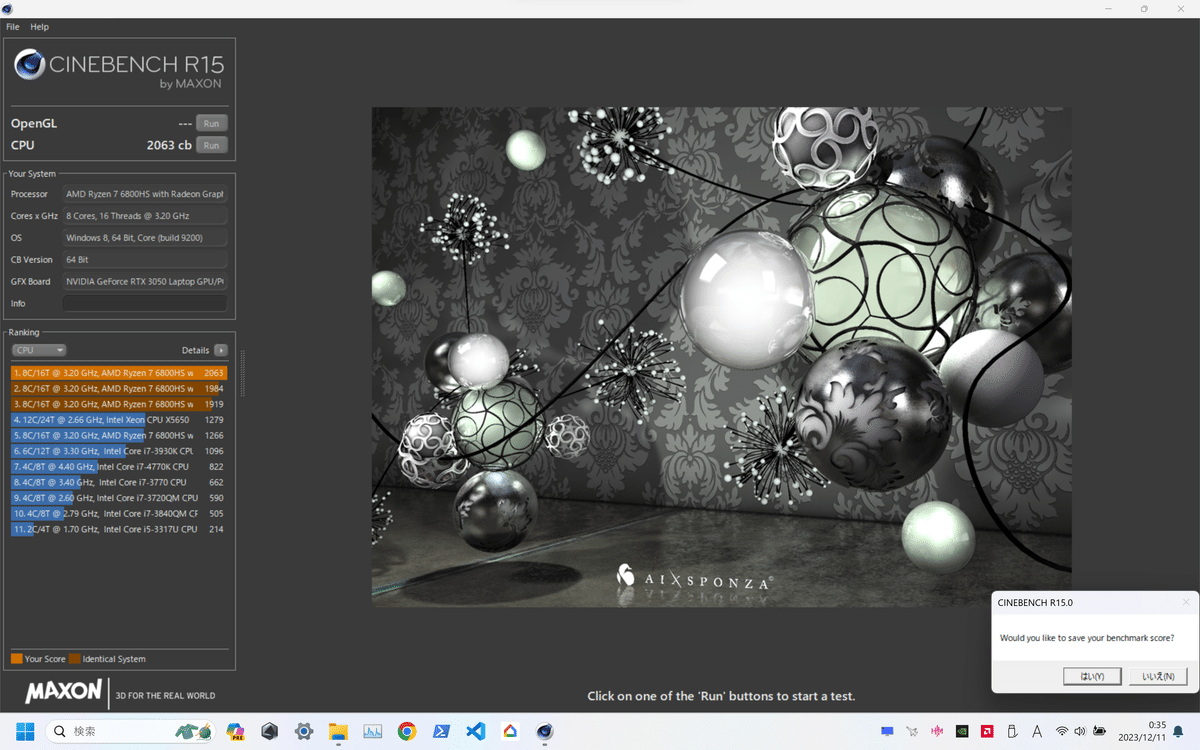The height and width of the screenshot is (750, 1200).
Task: Open the Google Home taskbar icon
Action: (510, 731)
